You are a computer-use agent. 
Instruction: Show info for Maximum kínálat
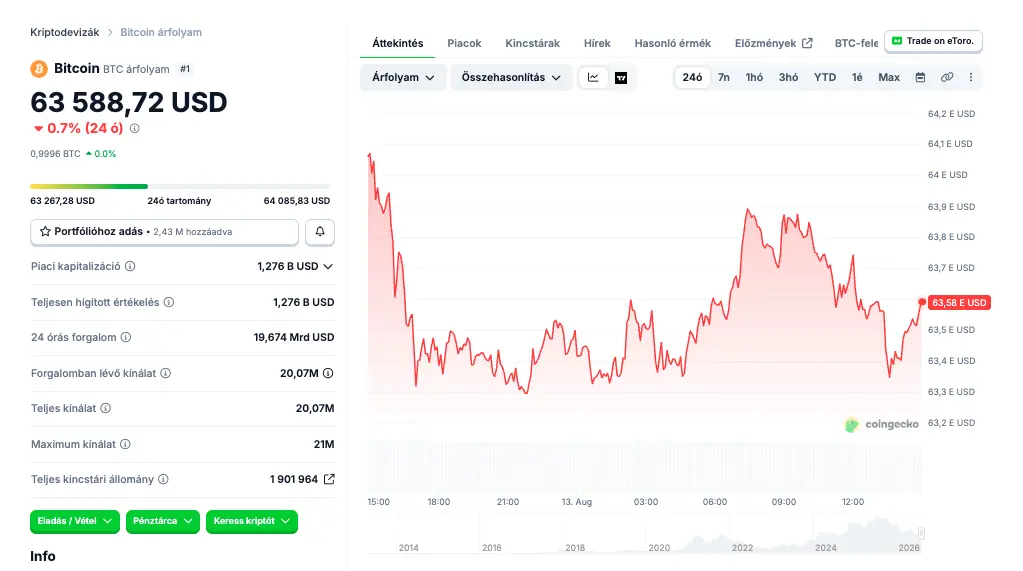click(x=125, y=444)
